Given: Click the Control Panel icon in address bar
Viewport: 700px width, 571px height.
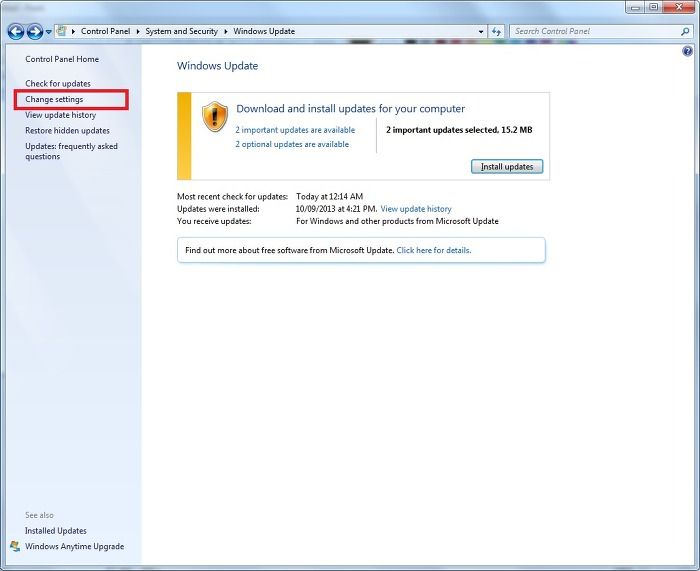Looking at the screenshot, I should point(61,31).
